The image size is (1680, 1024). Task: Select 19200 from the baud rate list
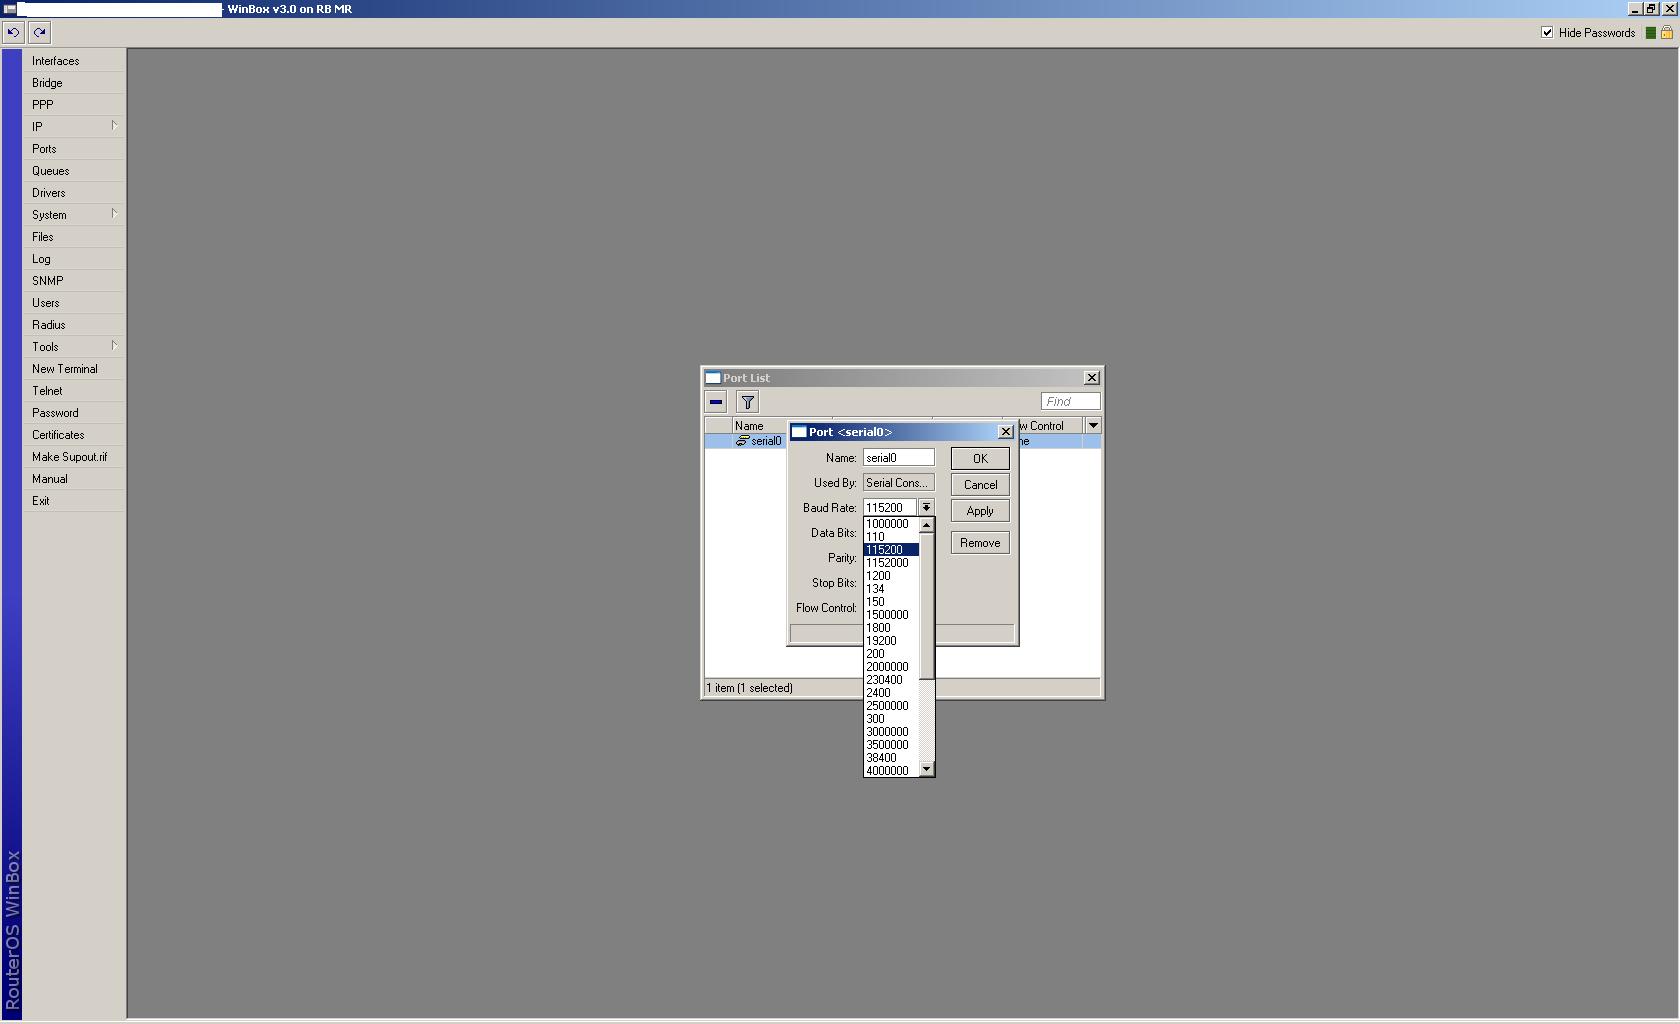[x=881, y=640]
